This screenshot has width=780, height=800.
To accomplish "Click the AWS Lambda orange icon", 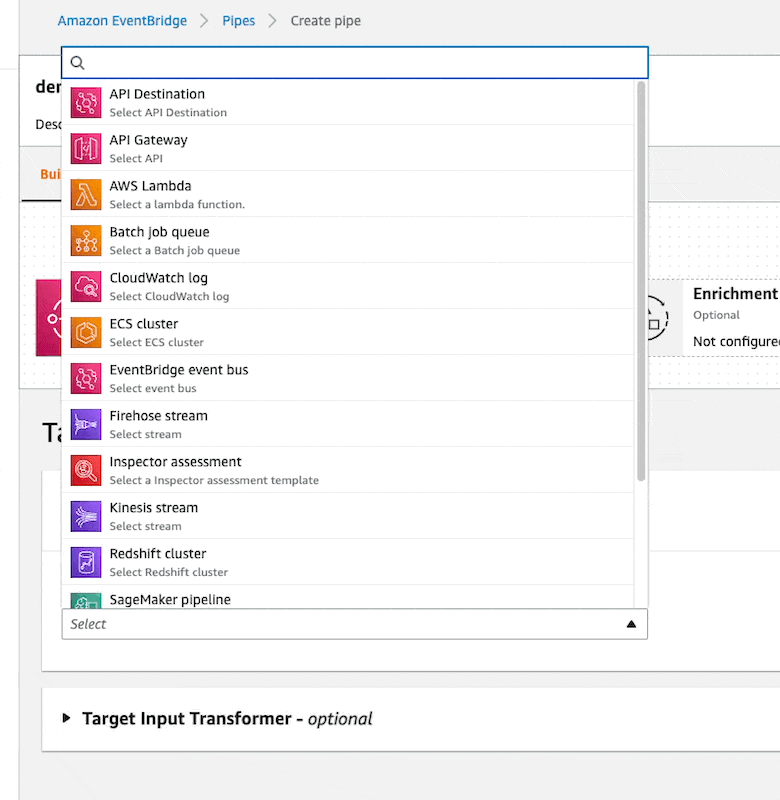I will pos(86,194).
